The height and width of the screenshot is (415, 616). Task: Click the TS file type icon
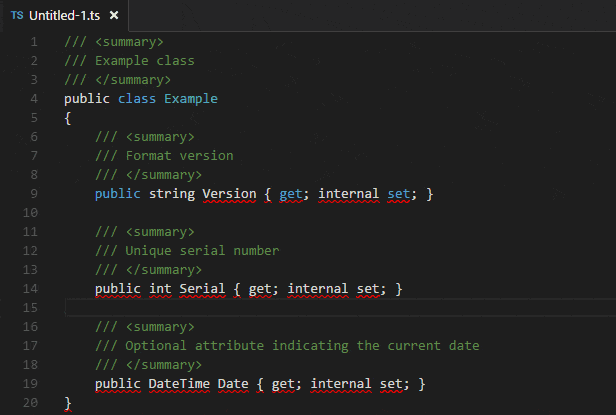(17, 15)
